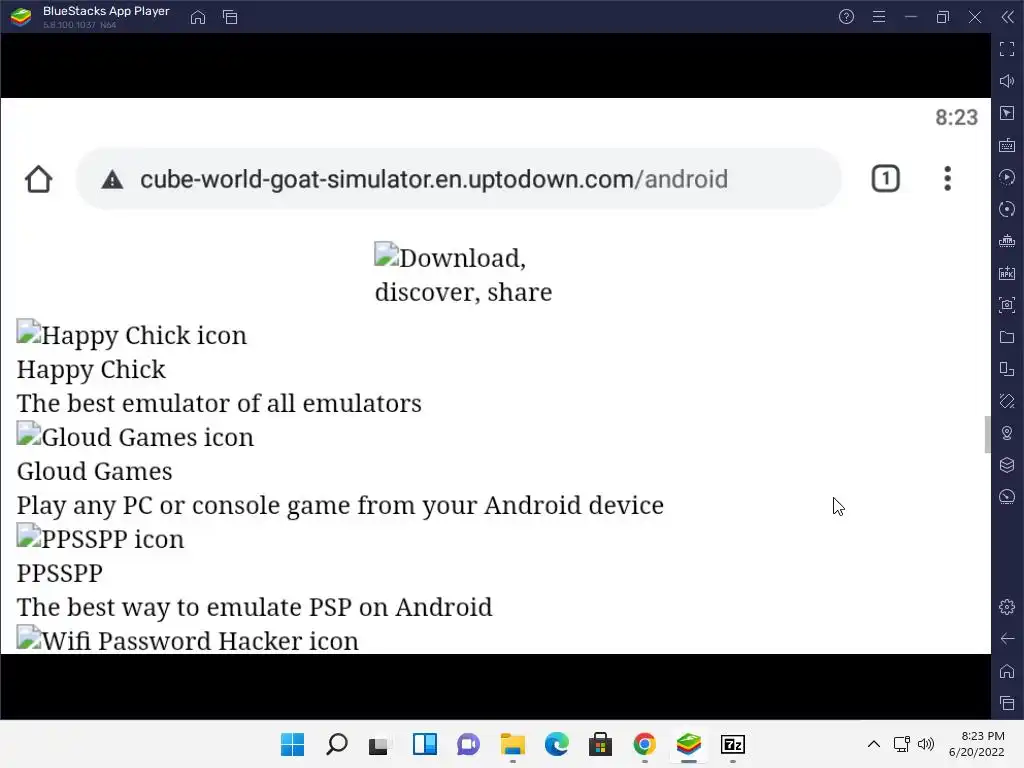Click the not-secure warning triangle icon
Image resolution: width=1024 pixels, height=768 pixels.
(x=112, y=179)
